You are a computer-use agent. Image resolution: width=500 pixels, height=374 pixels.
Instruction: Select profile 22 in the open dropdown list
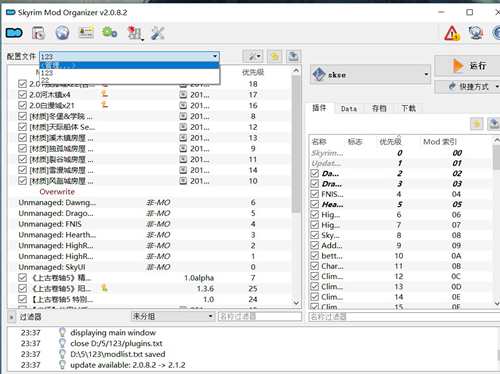129,80
